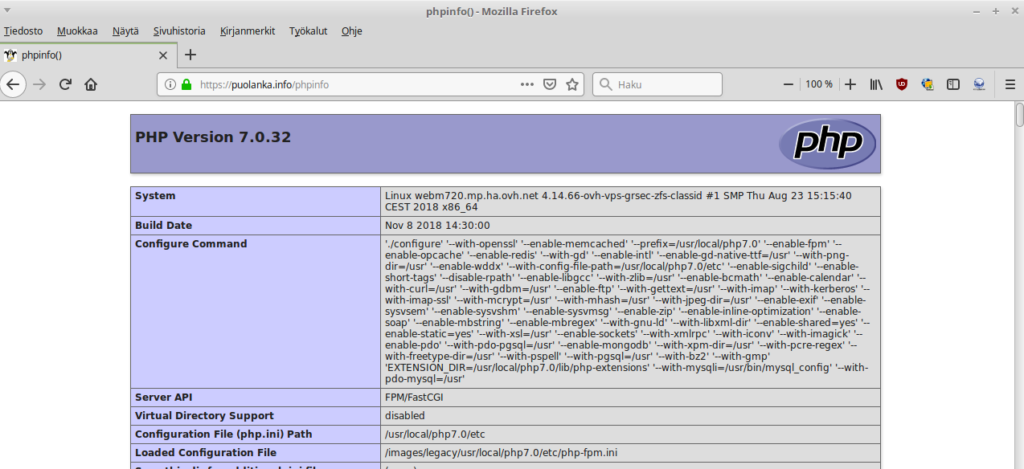Click the vertical scrollbar thumb
Viewport: 1024px width, 469px height.
pyautogui.click(x=1019, y=114)
